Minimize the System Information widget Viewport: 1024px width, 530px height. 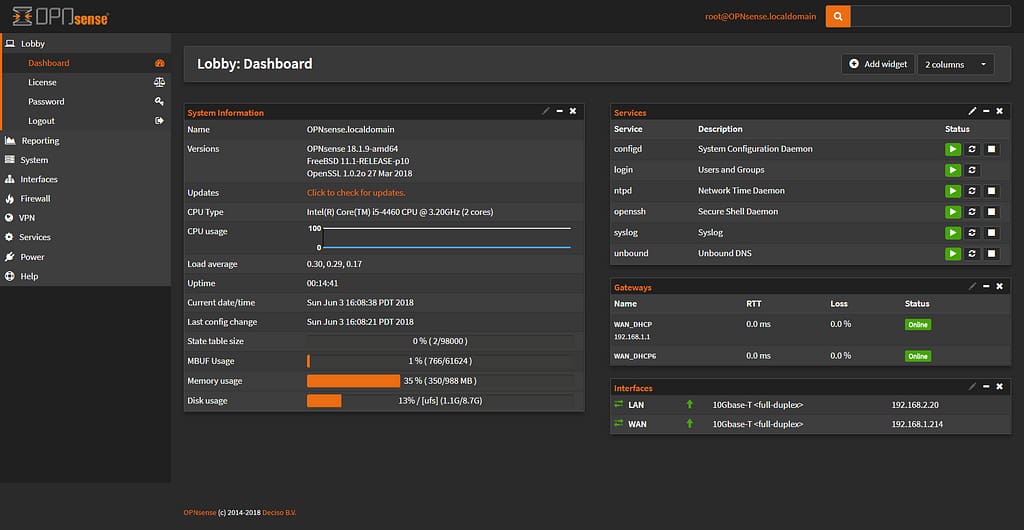[559, 111]
